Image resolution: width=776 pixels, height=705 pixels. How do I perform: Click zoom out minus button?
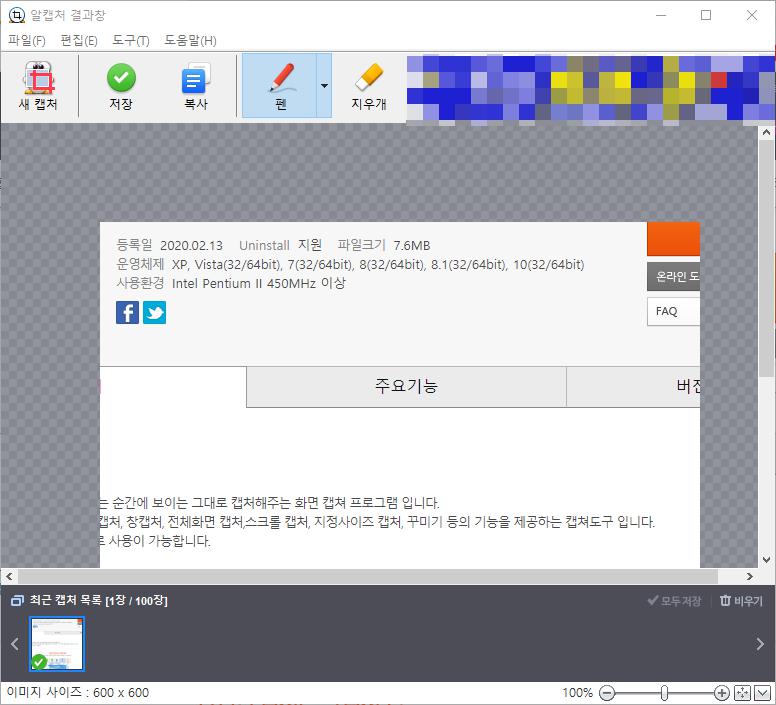[607, 693]
